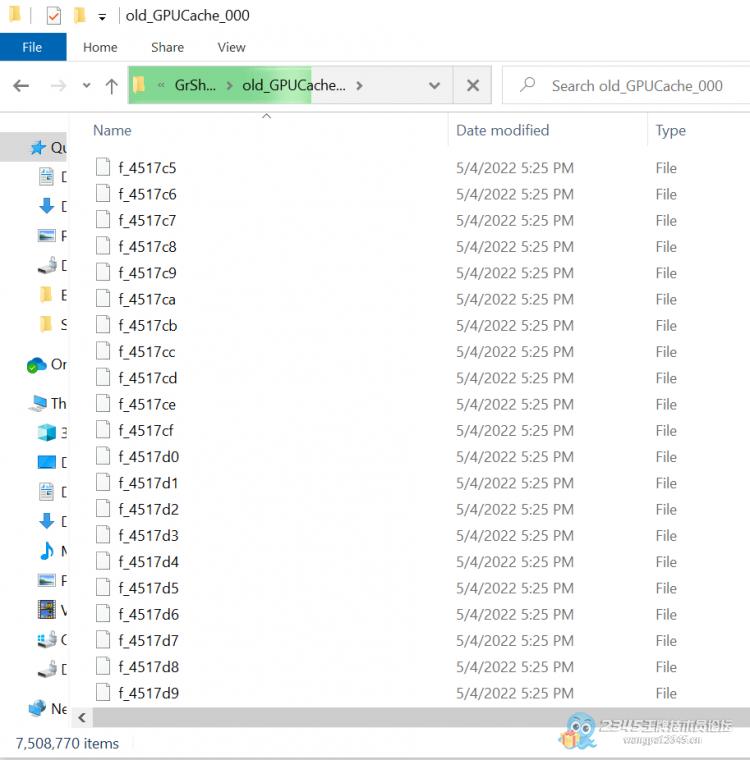Viewport: 750px width, 760px height.
Task: Select file f_4517d3
Action: coord(149,536)
